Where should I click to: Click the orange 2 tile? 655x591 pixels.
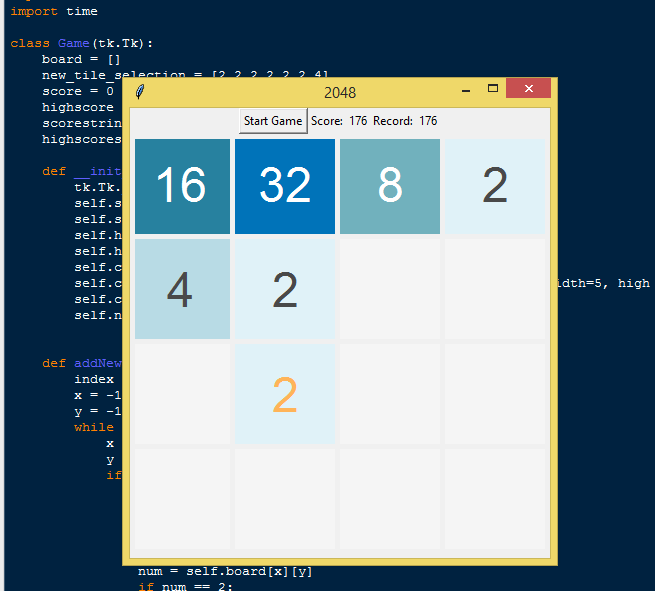click(285, 394)
